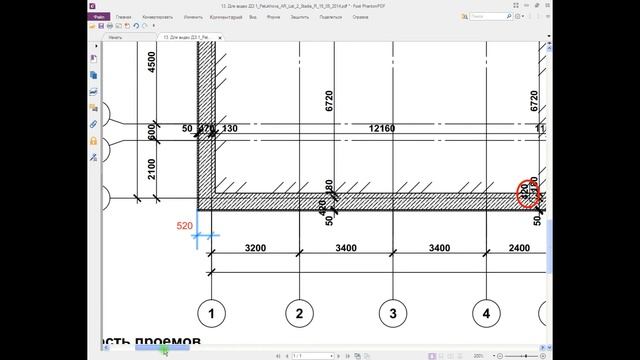Screen dimensions: 640x360
Task: Switch to the Защитить ribbon tab
Action: pos(300,17)
